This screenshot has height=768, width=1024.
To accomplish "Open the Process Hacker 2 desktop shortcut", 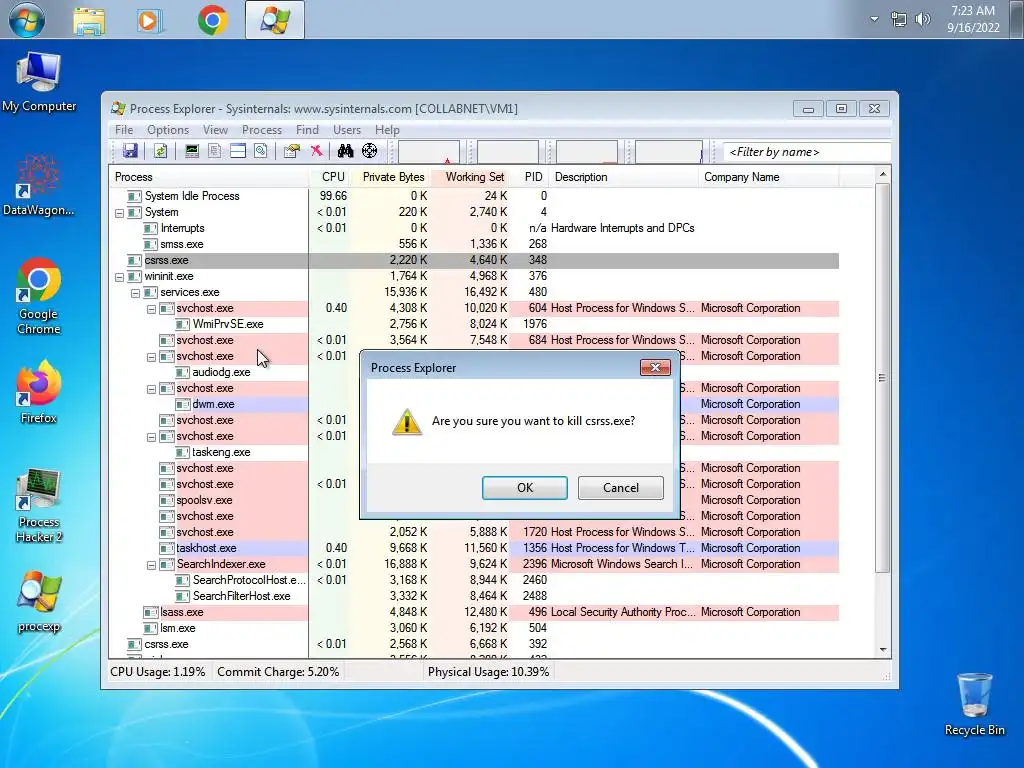I will 39,506.
